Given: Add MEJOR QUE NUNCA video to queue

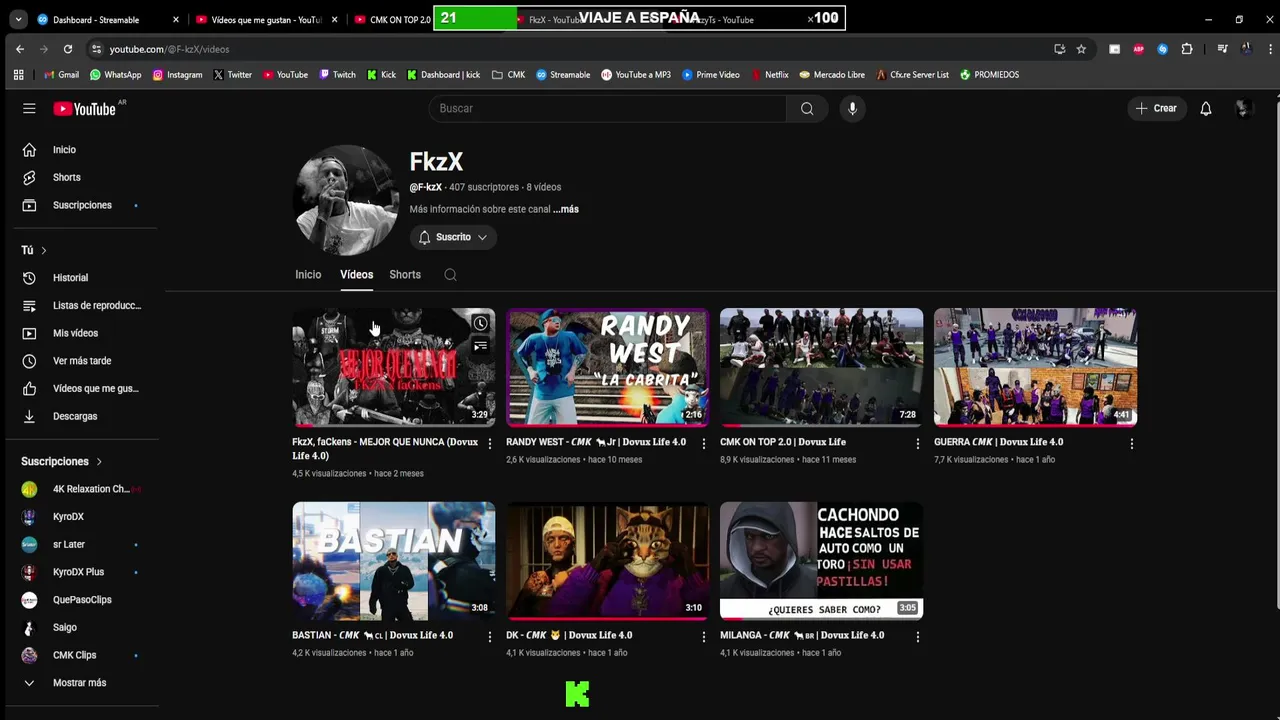Looking at the screenshot, I should (x=481, y=346).
